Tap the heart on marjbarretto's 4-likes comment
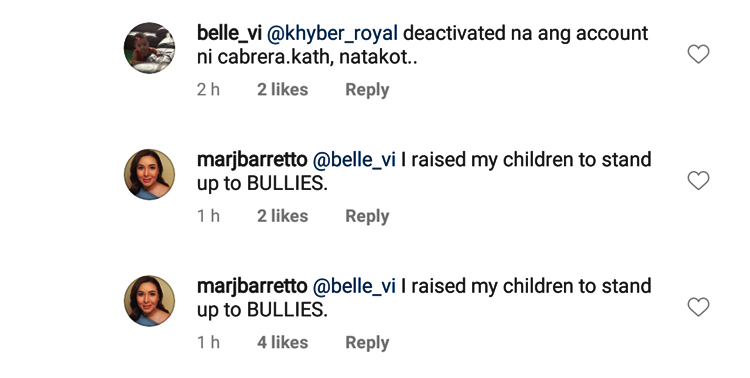 (698, 307)
